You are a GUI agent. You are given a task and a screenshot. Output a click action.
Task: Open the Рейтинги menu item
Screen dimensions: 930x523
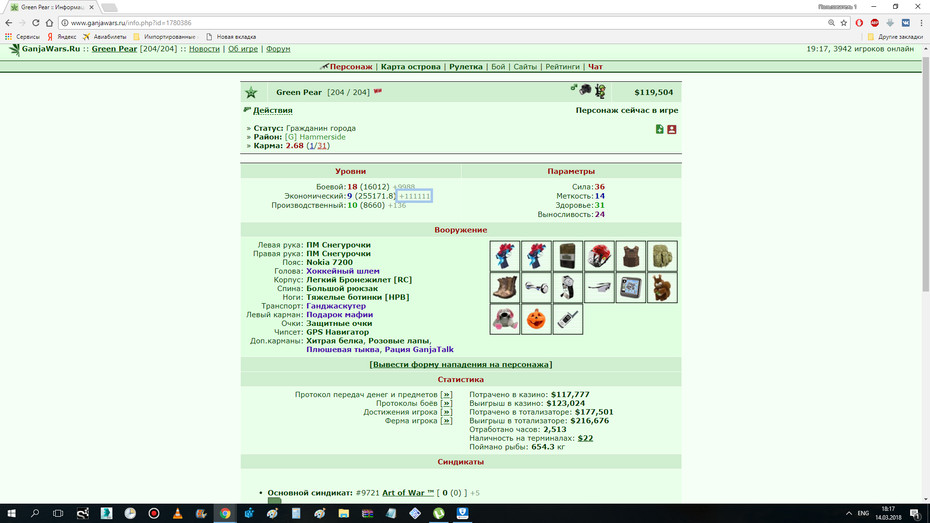click(x=562, y=66)
